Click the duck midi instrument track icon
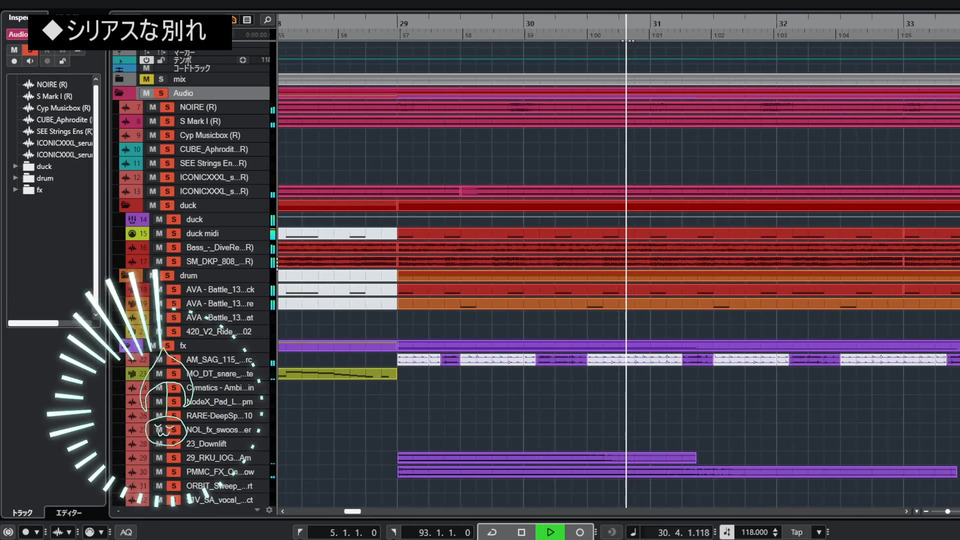Viewport: 960px width, 540px height. click(131, 233)
